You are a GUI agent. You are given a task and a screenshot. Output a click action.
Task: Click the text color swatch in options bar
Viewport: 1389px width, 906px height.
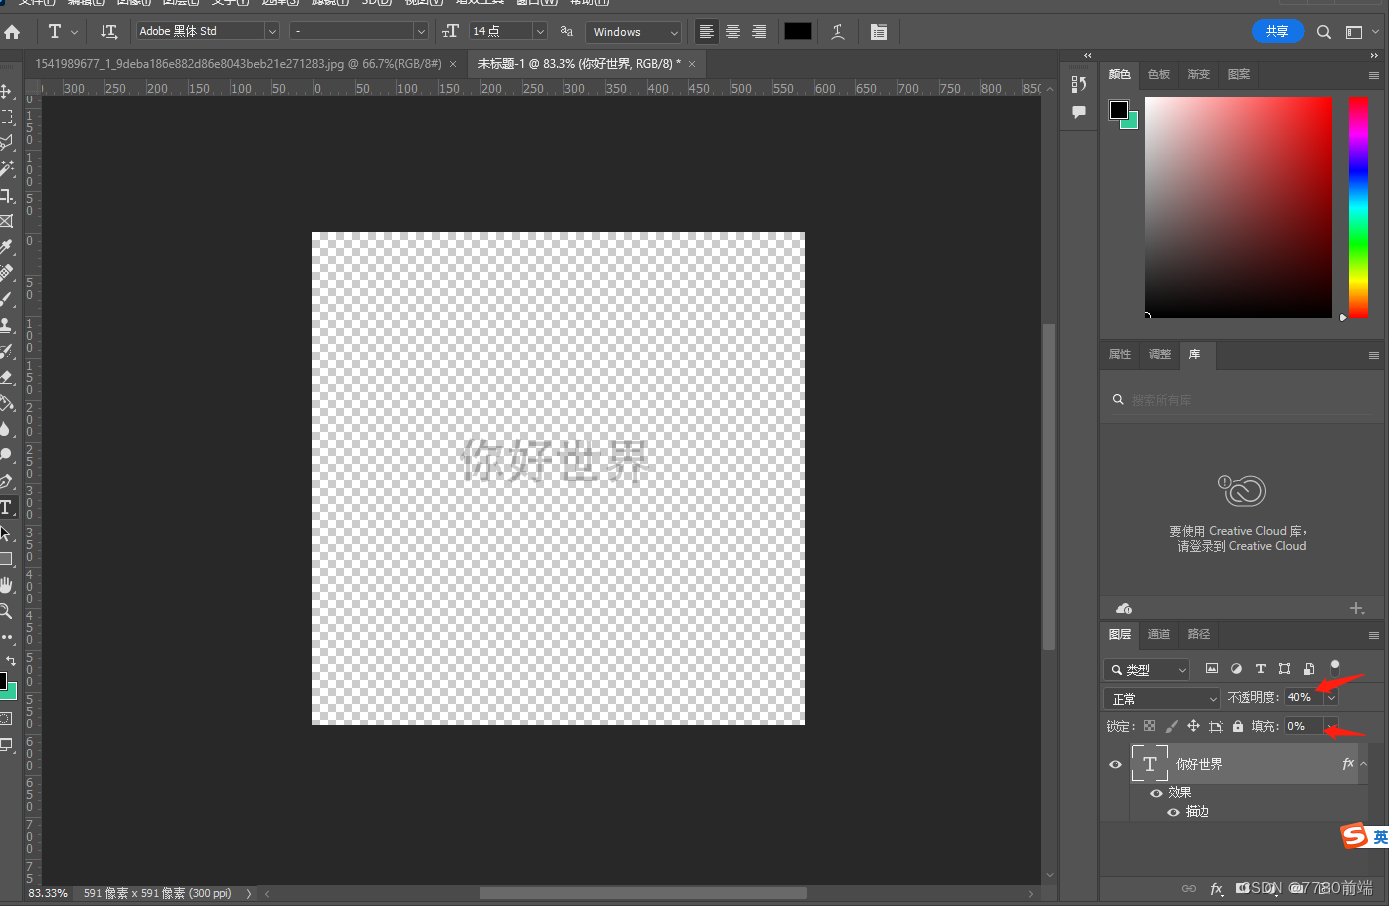pos(798,32)
